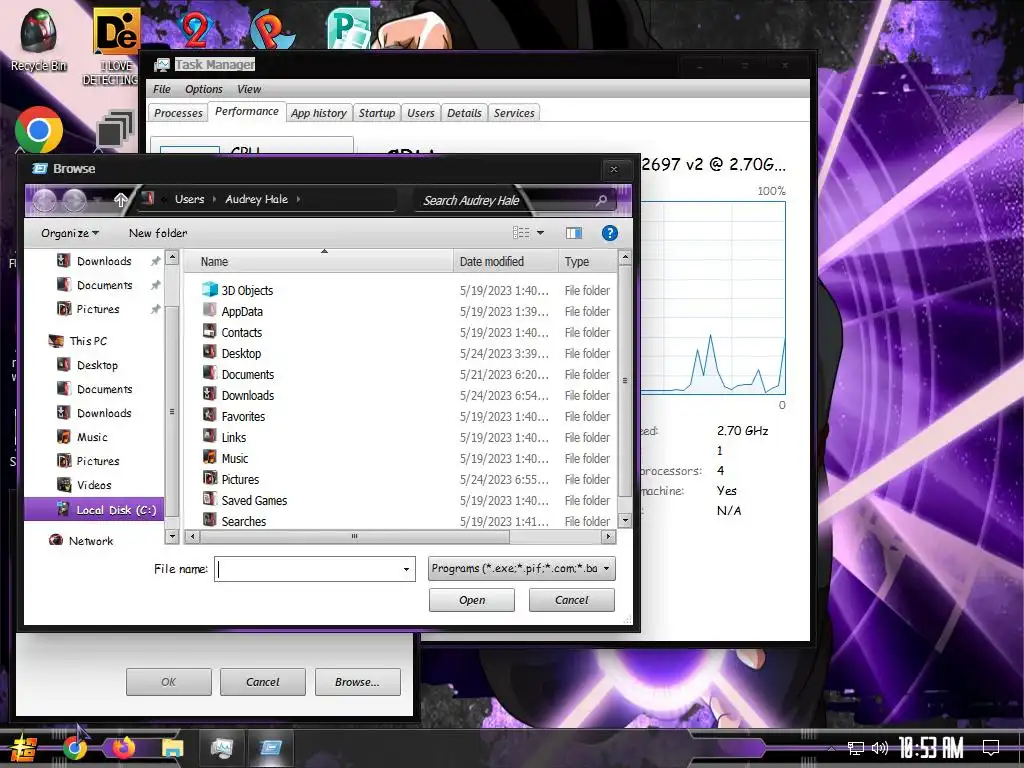Select Local Disk (C:) in the navigation pane

[94, 509]
